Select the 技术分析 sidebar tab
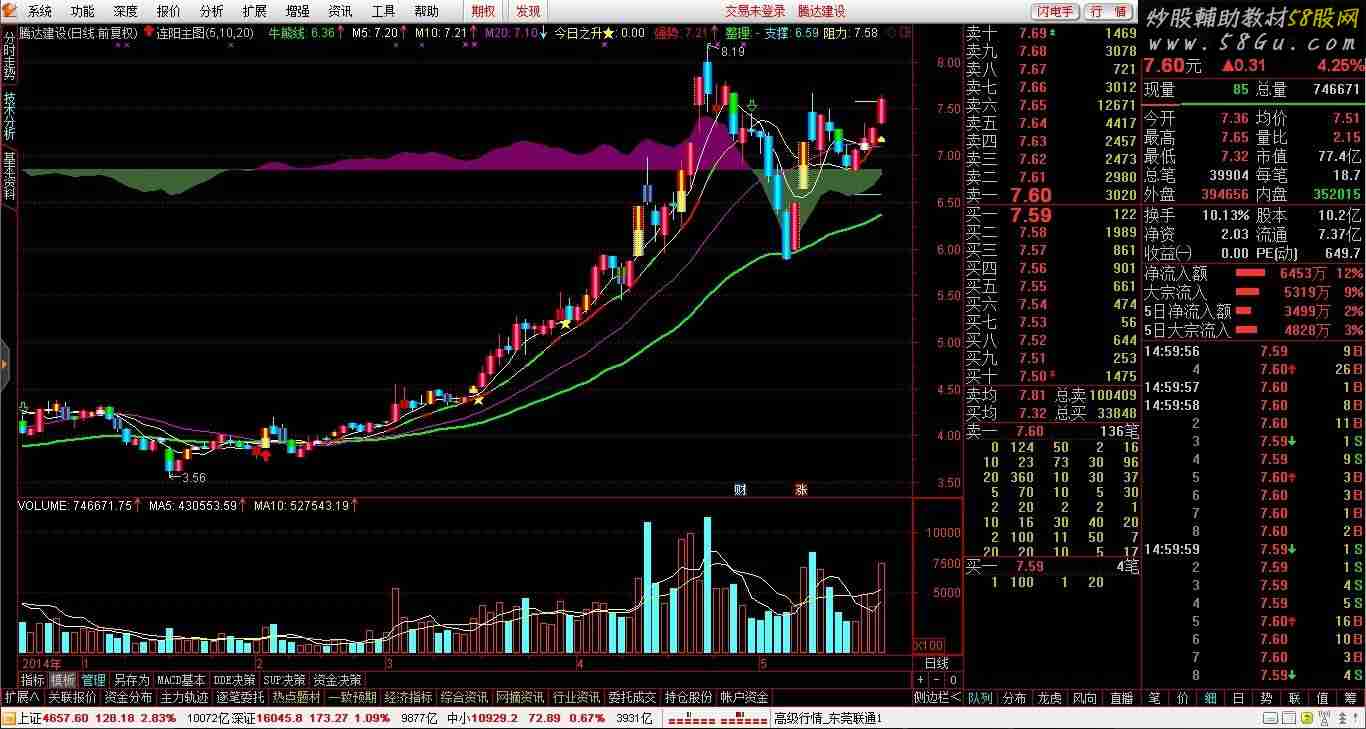Image resolution: width=1366 pixels, height=729 pixels. [9, 116]
